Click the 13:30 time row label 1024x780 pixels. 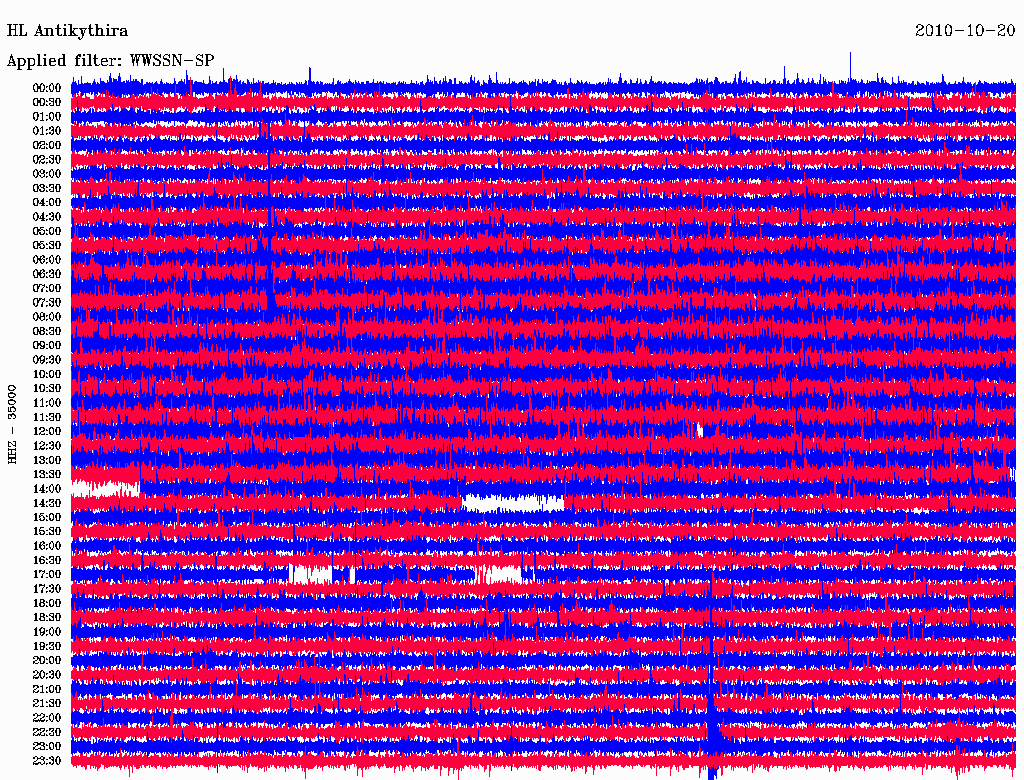47,474
